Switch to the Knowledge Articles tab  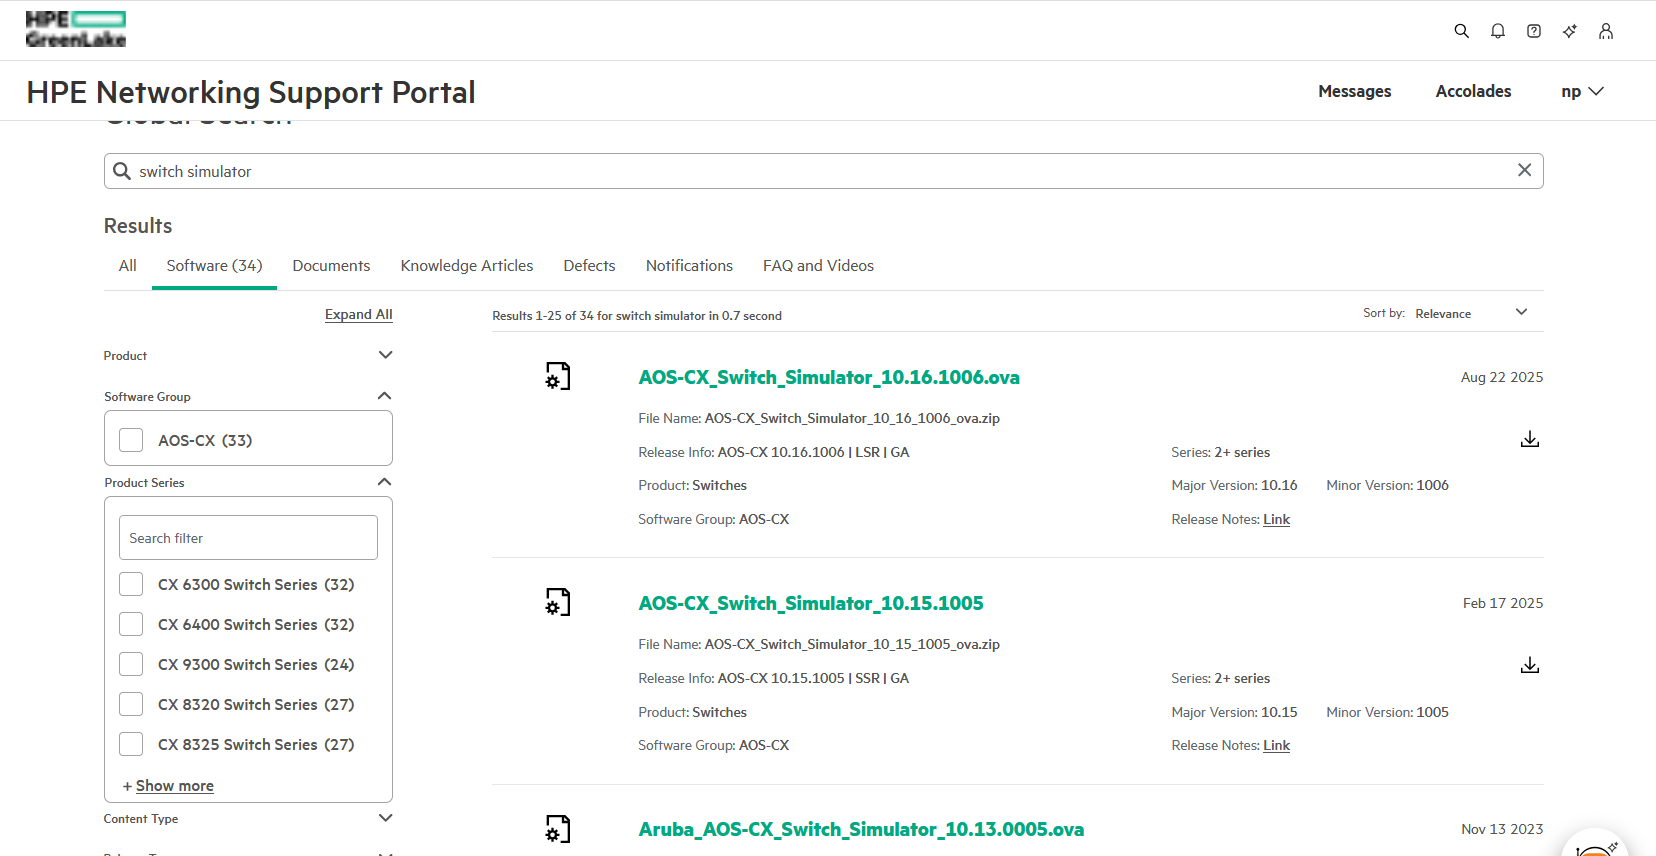[466, 266]
